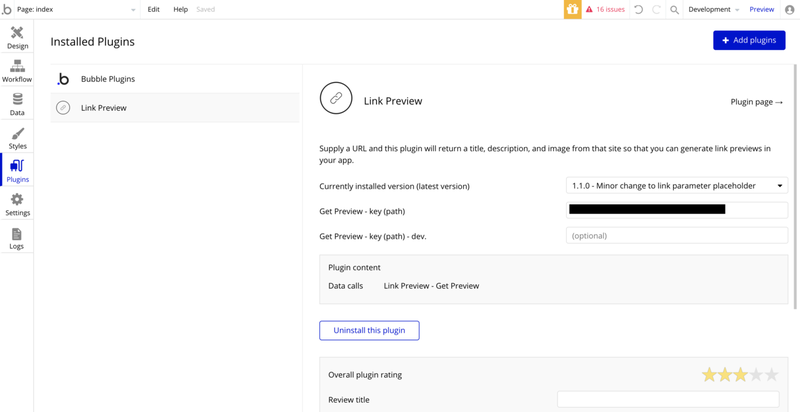Click the Uninstall this plugin button

coord(369,330)
